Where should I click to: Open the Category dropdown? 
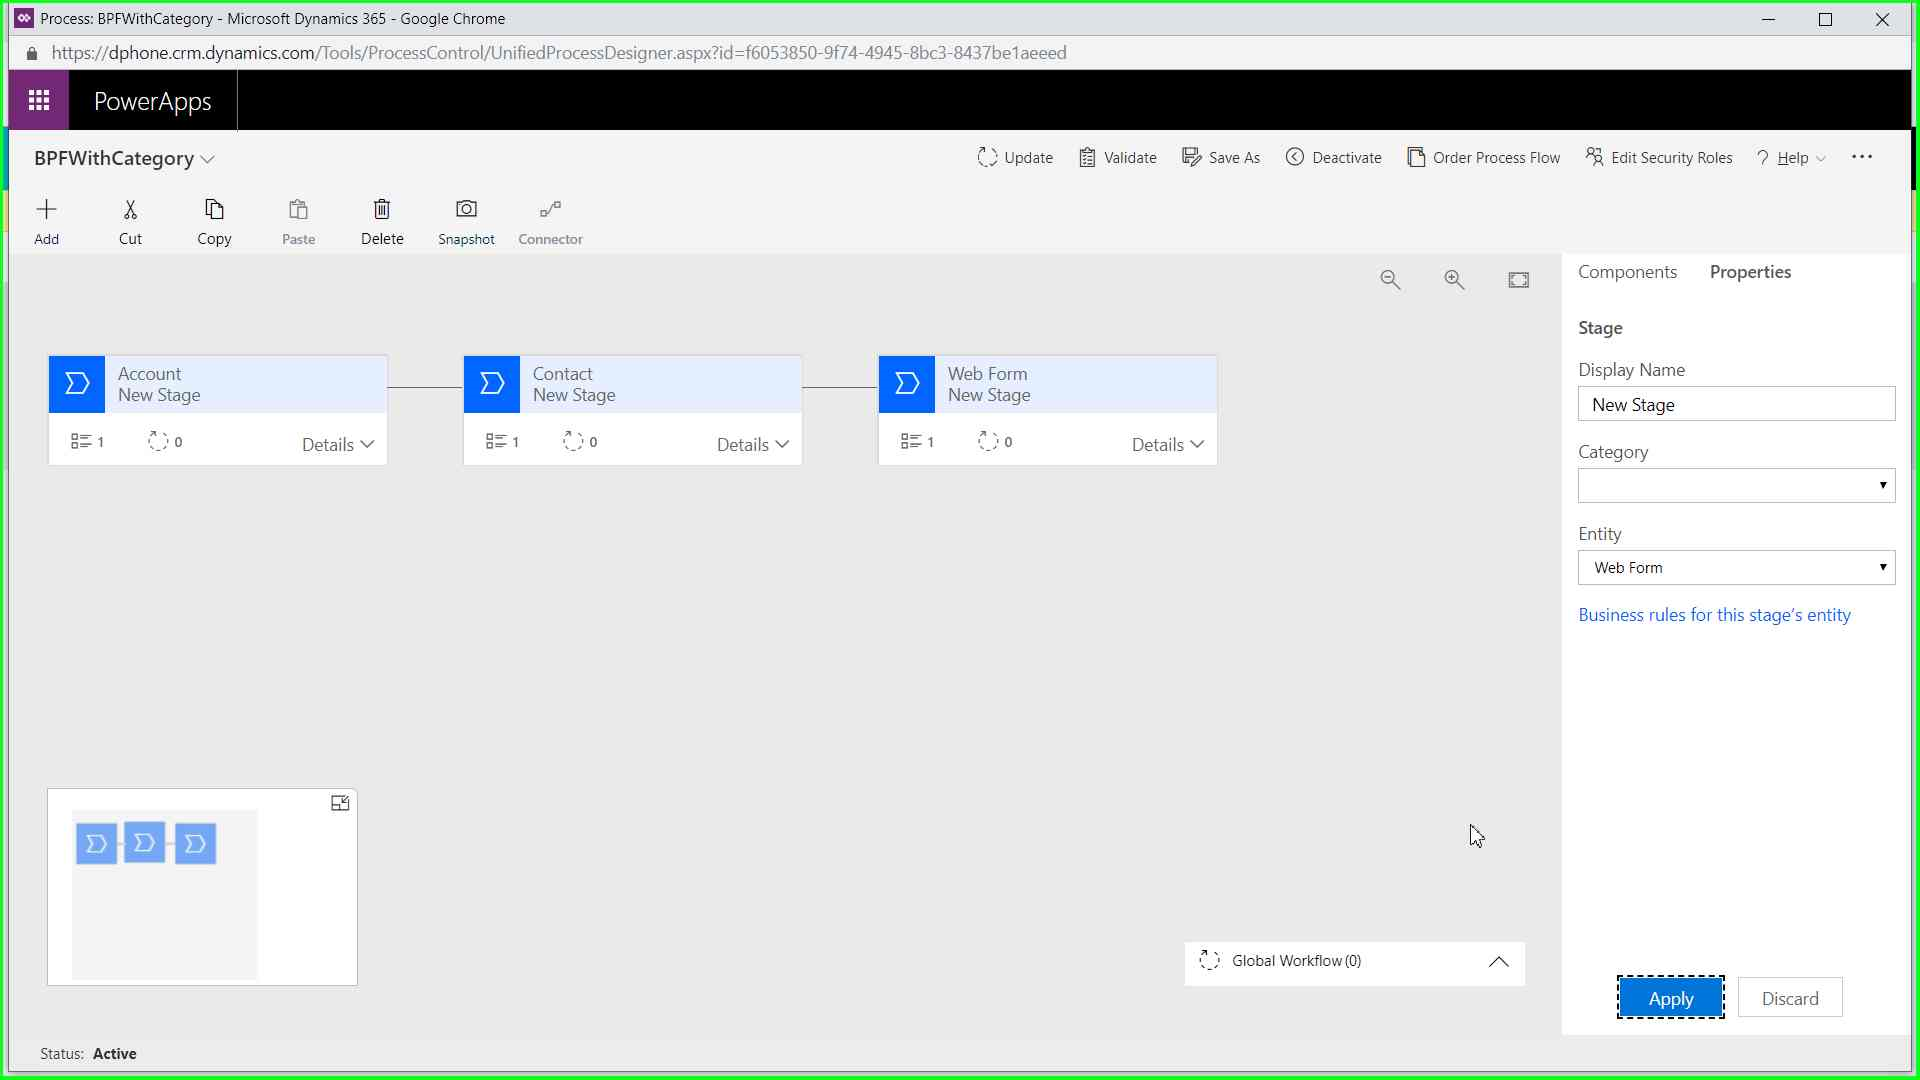pos(1736,486)
